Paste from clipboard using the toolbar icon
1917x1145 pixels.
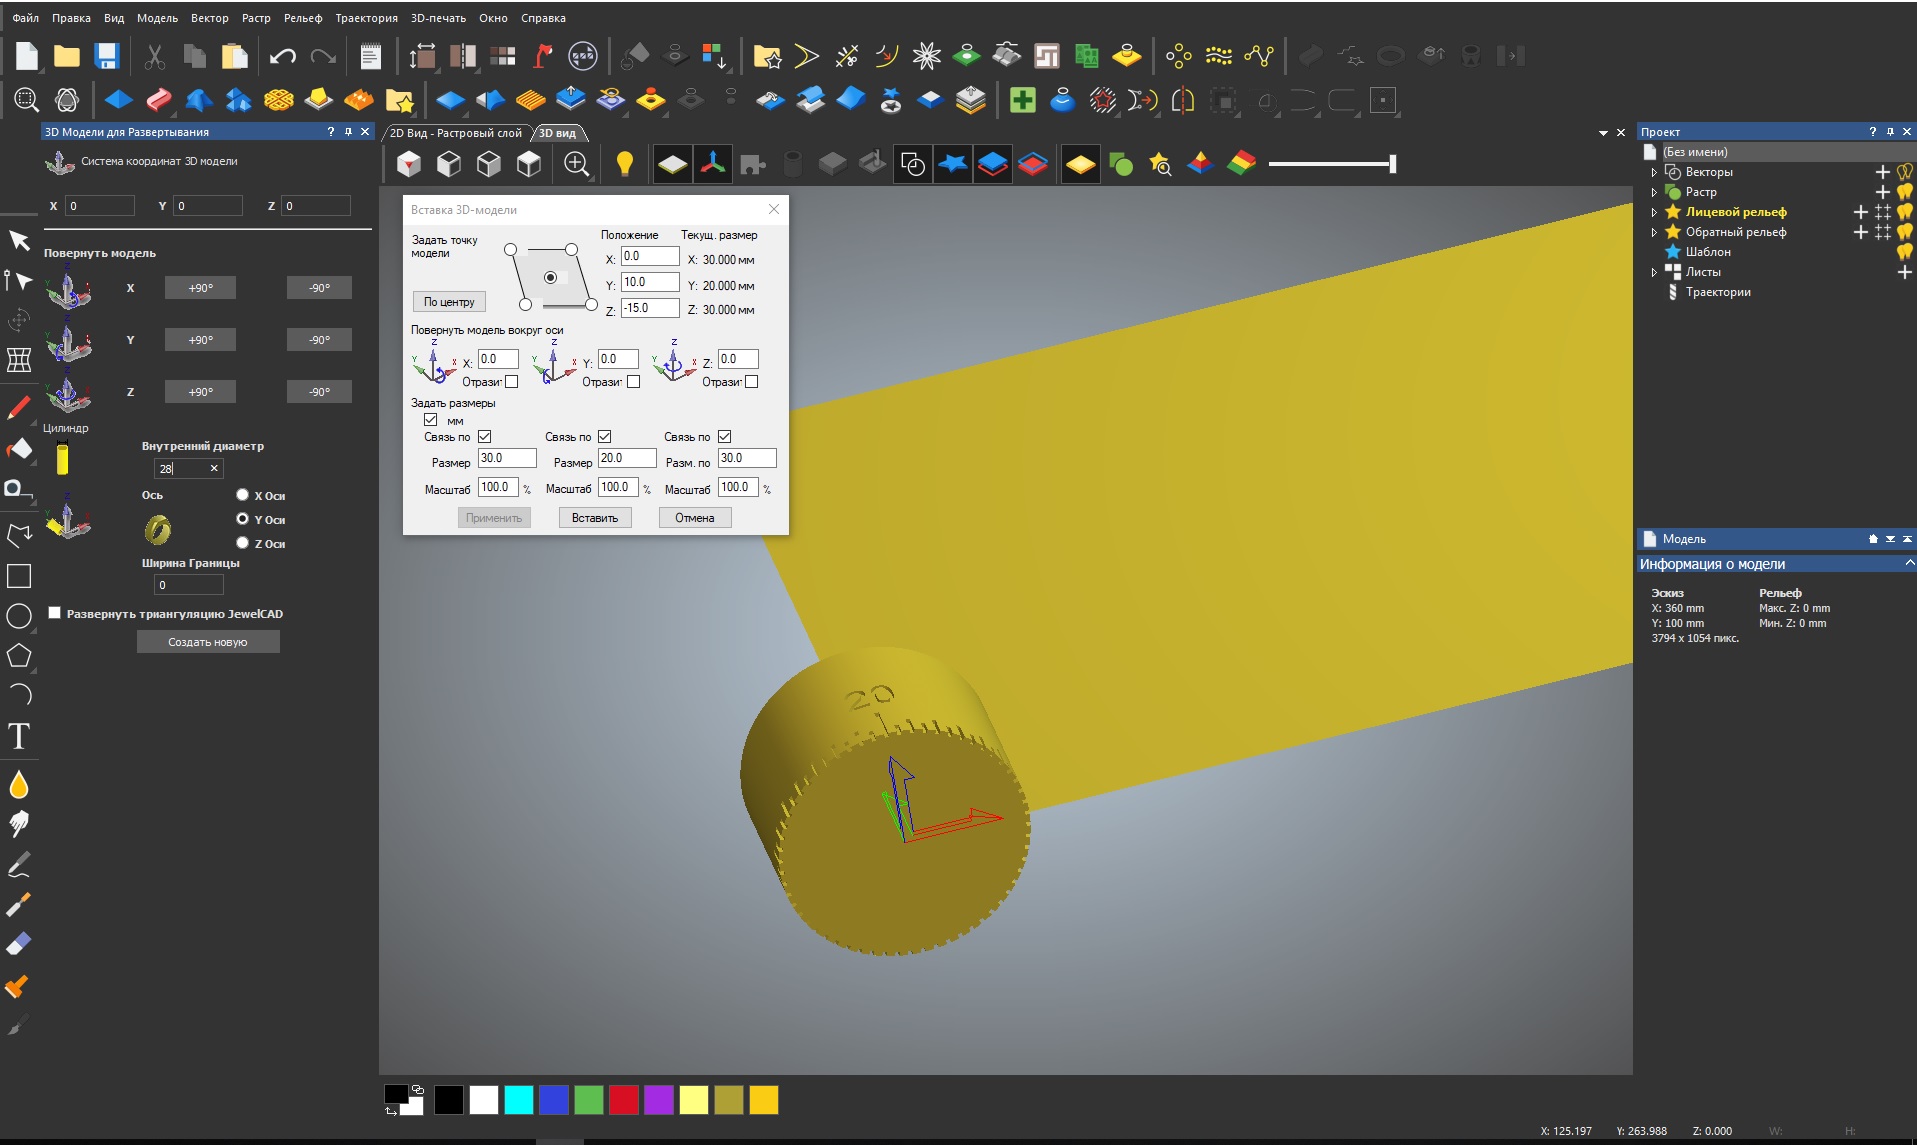tap(234, 56)
